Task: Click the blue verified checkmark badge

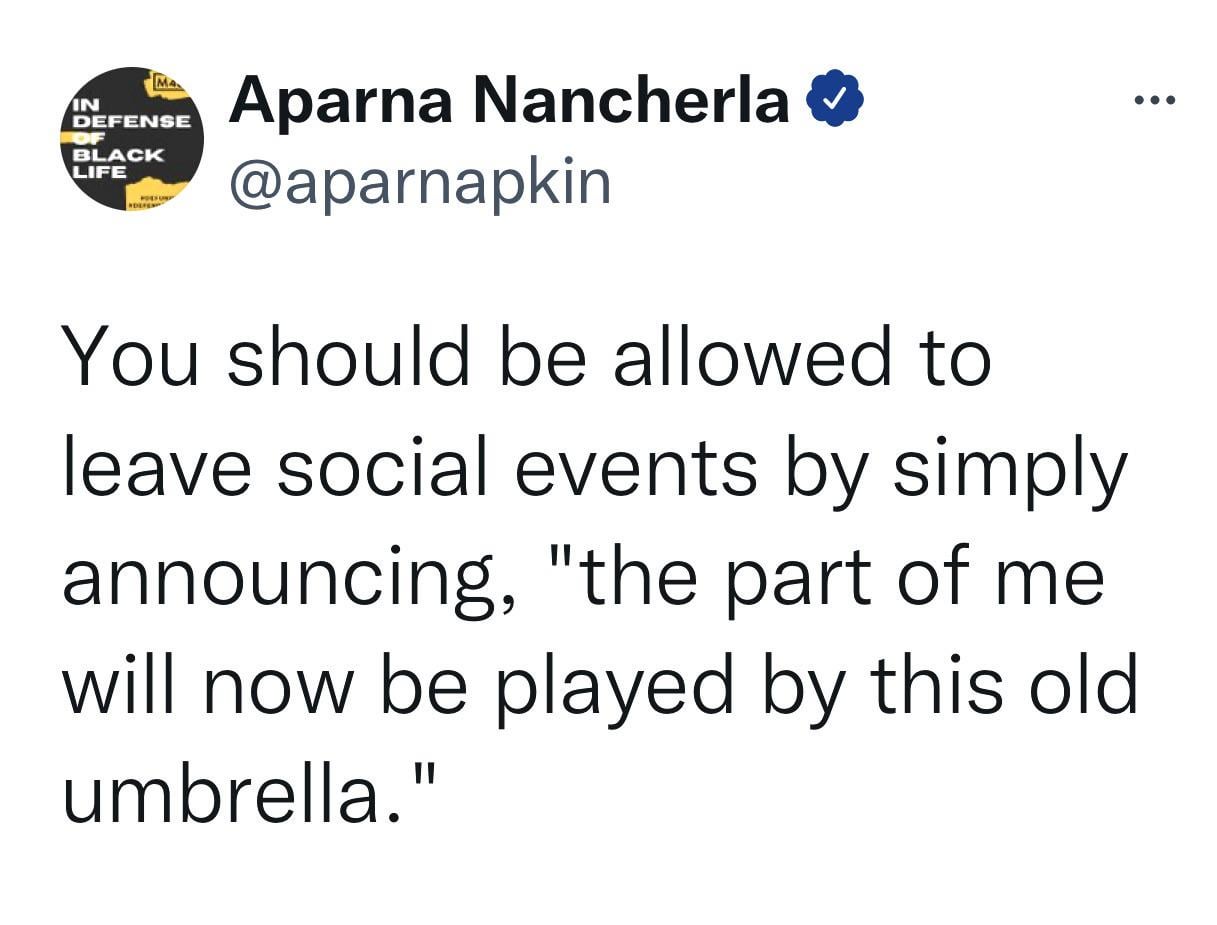Action: pos(834,101)
